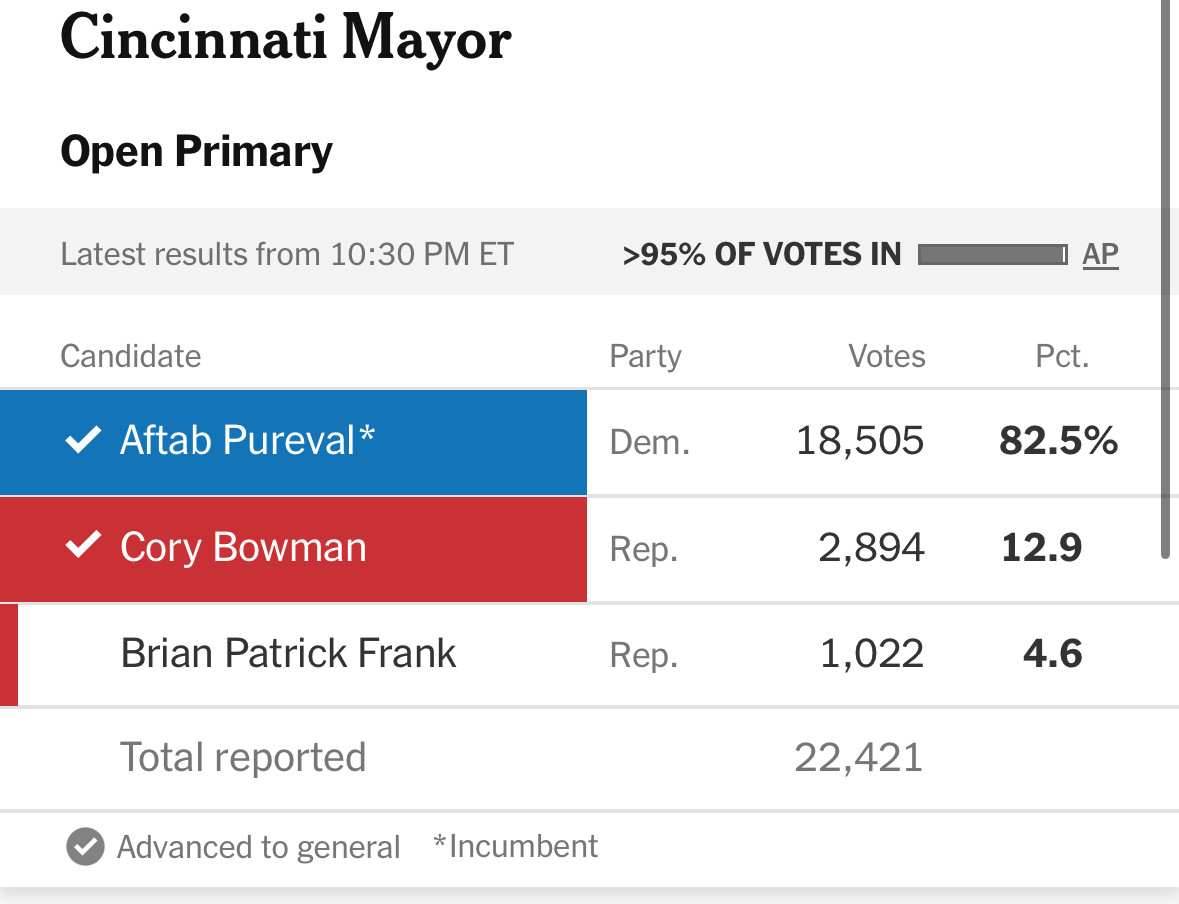
Task: Click the red bar beside Brian Patrick Frank
Action: [9, 654]
